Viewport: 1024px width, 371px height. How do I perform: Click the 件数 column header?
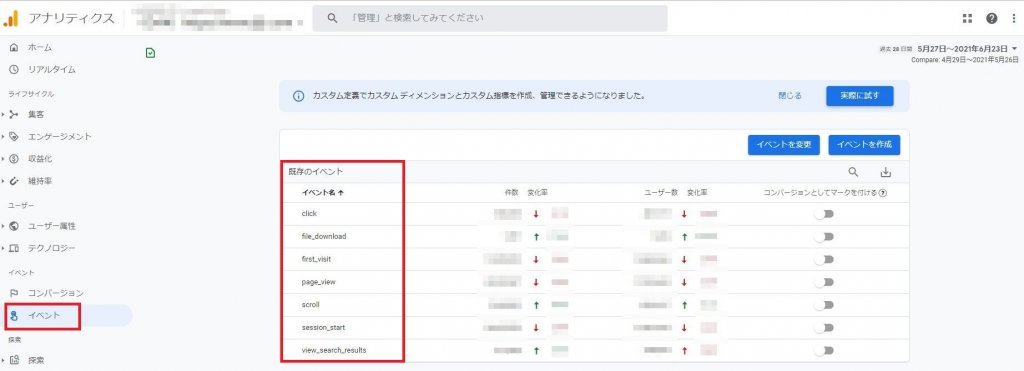pos(511,193)
